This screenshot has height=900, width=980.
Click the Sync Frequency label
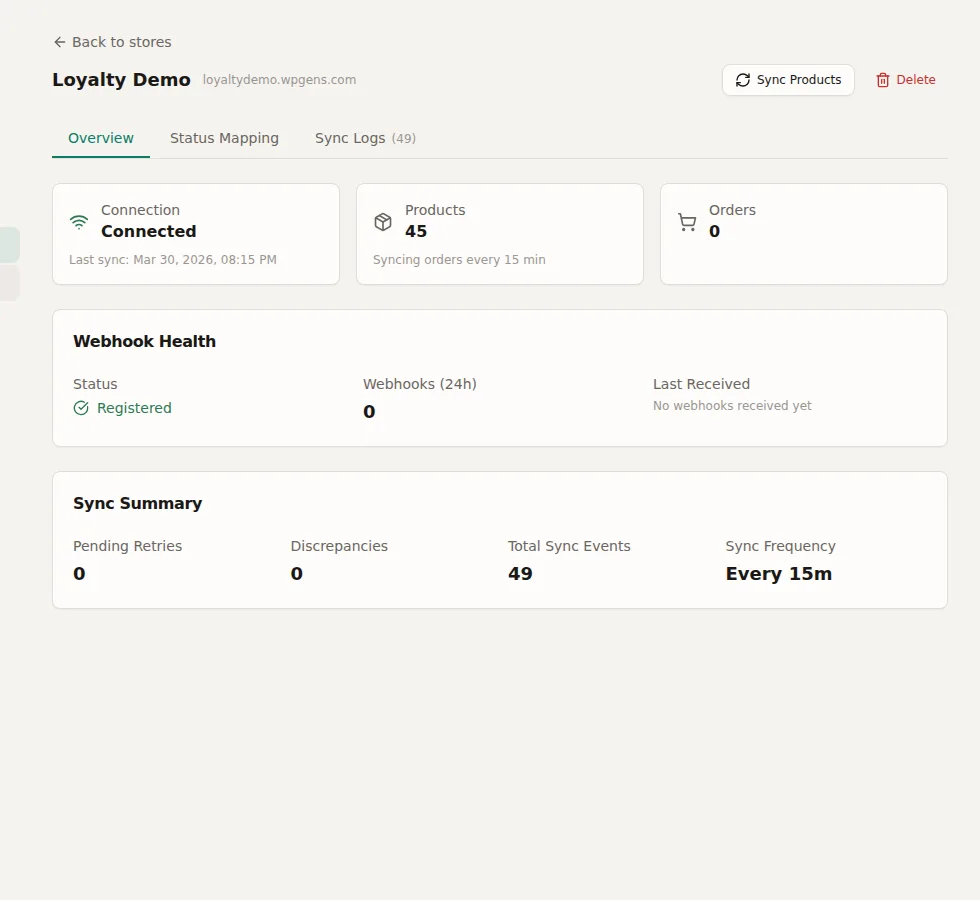point(781,546)
